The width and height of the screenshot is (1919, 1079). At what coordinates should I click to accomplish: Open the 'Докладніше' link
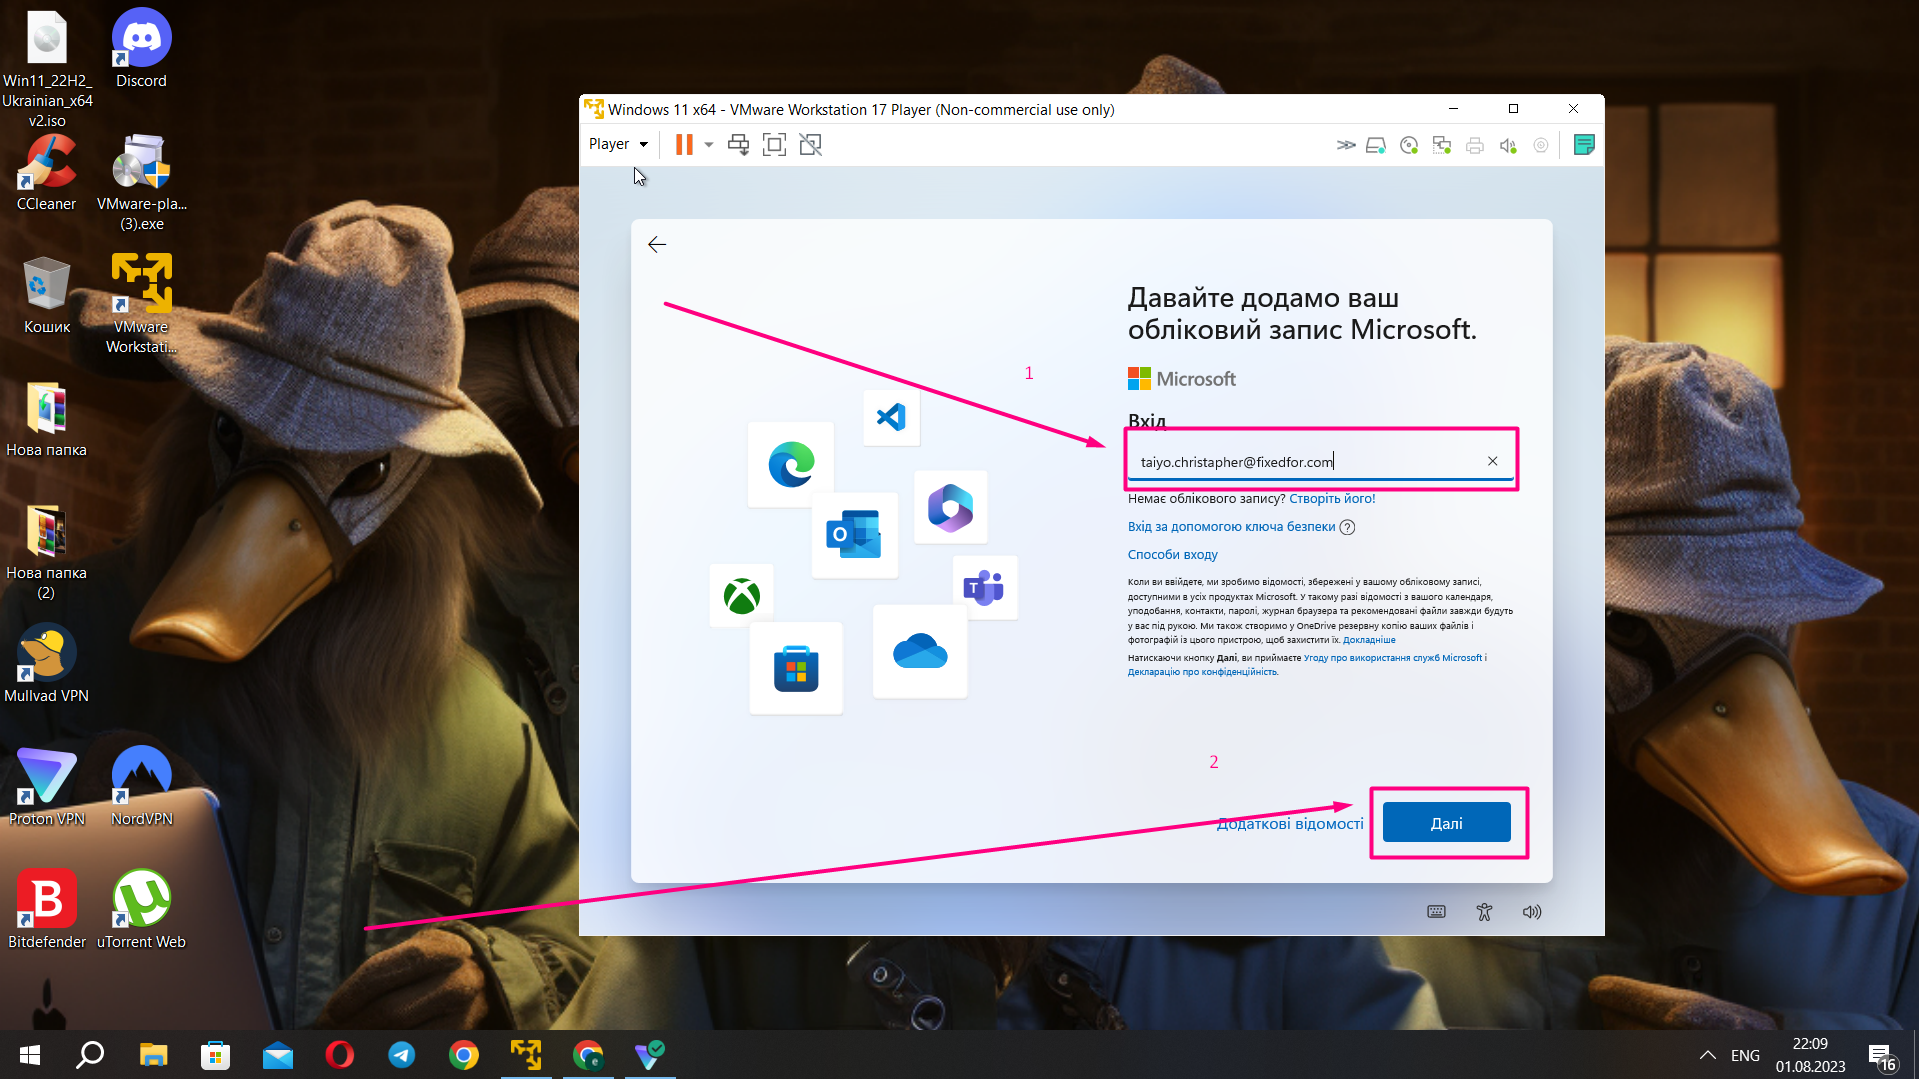coord(1369,640)
